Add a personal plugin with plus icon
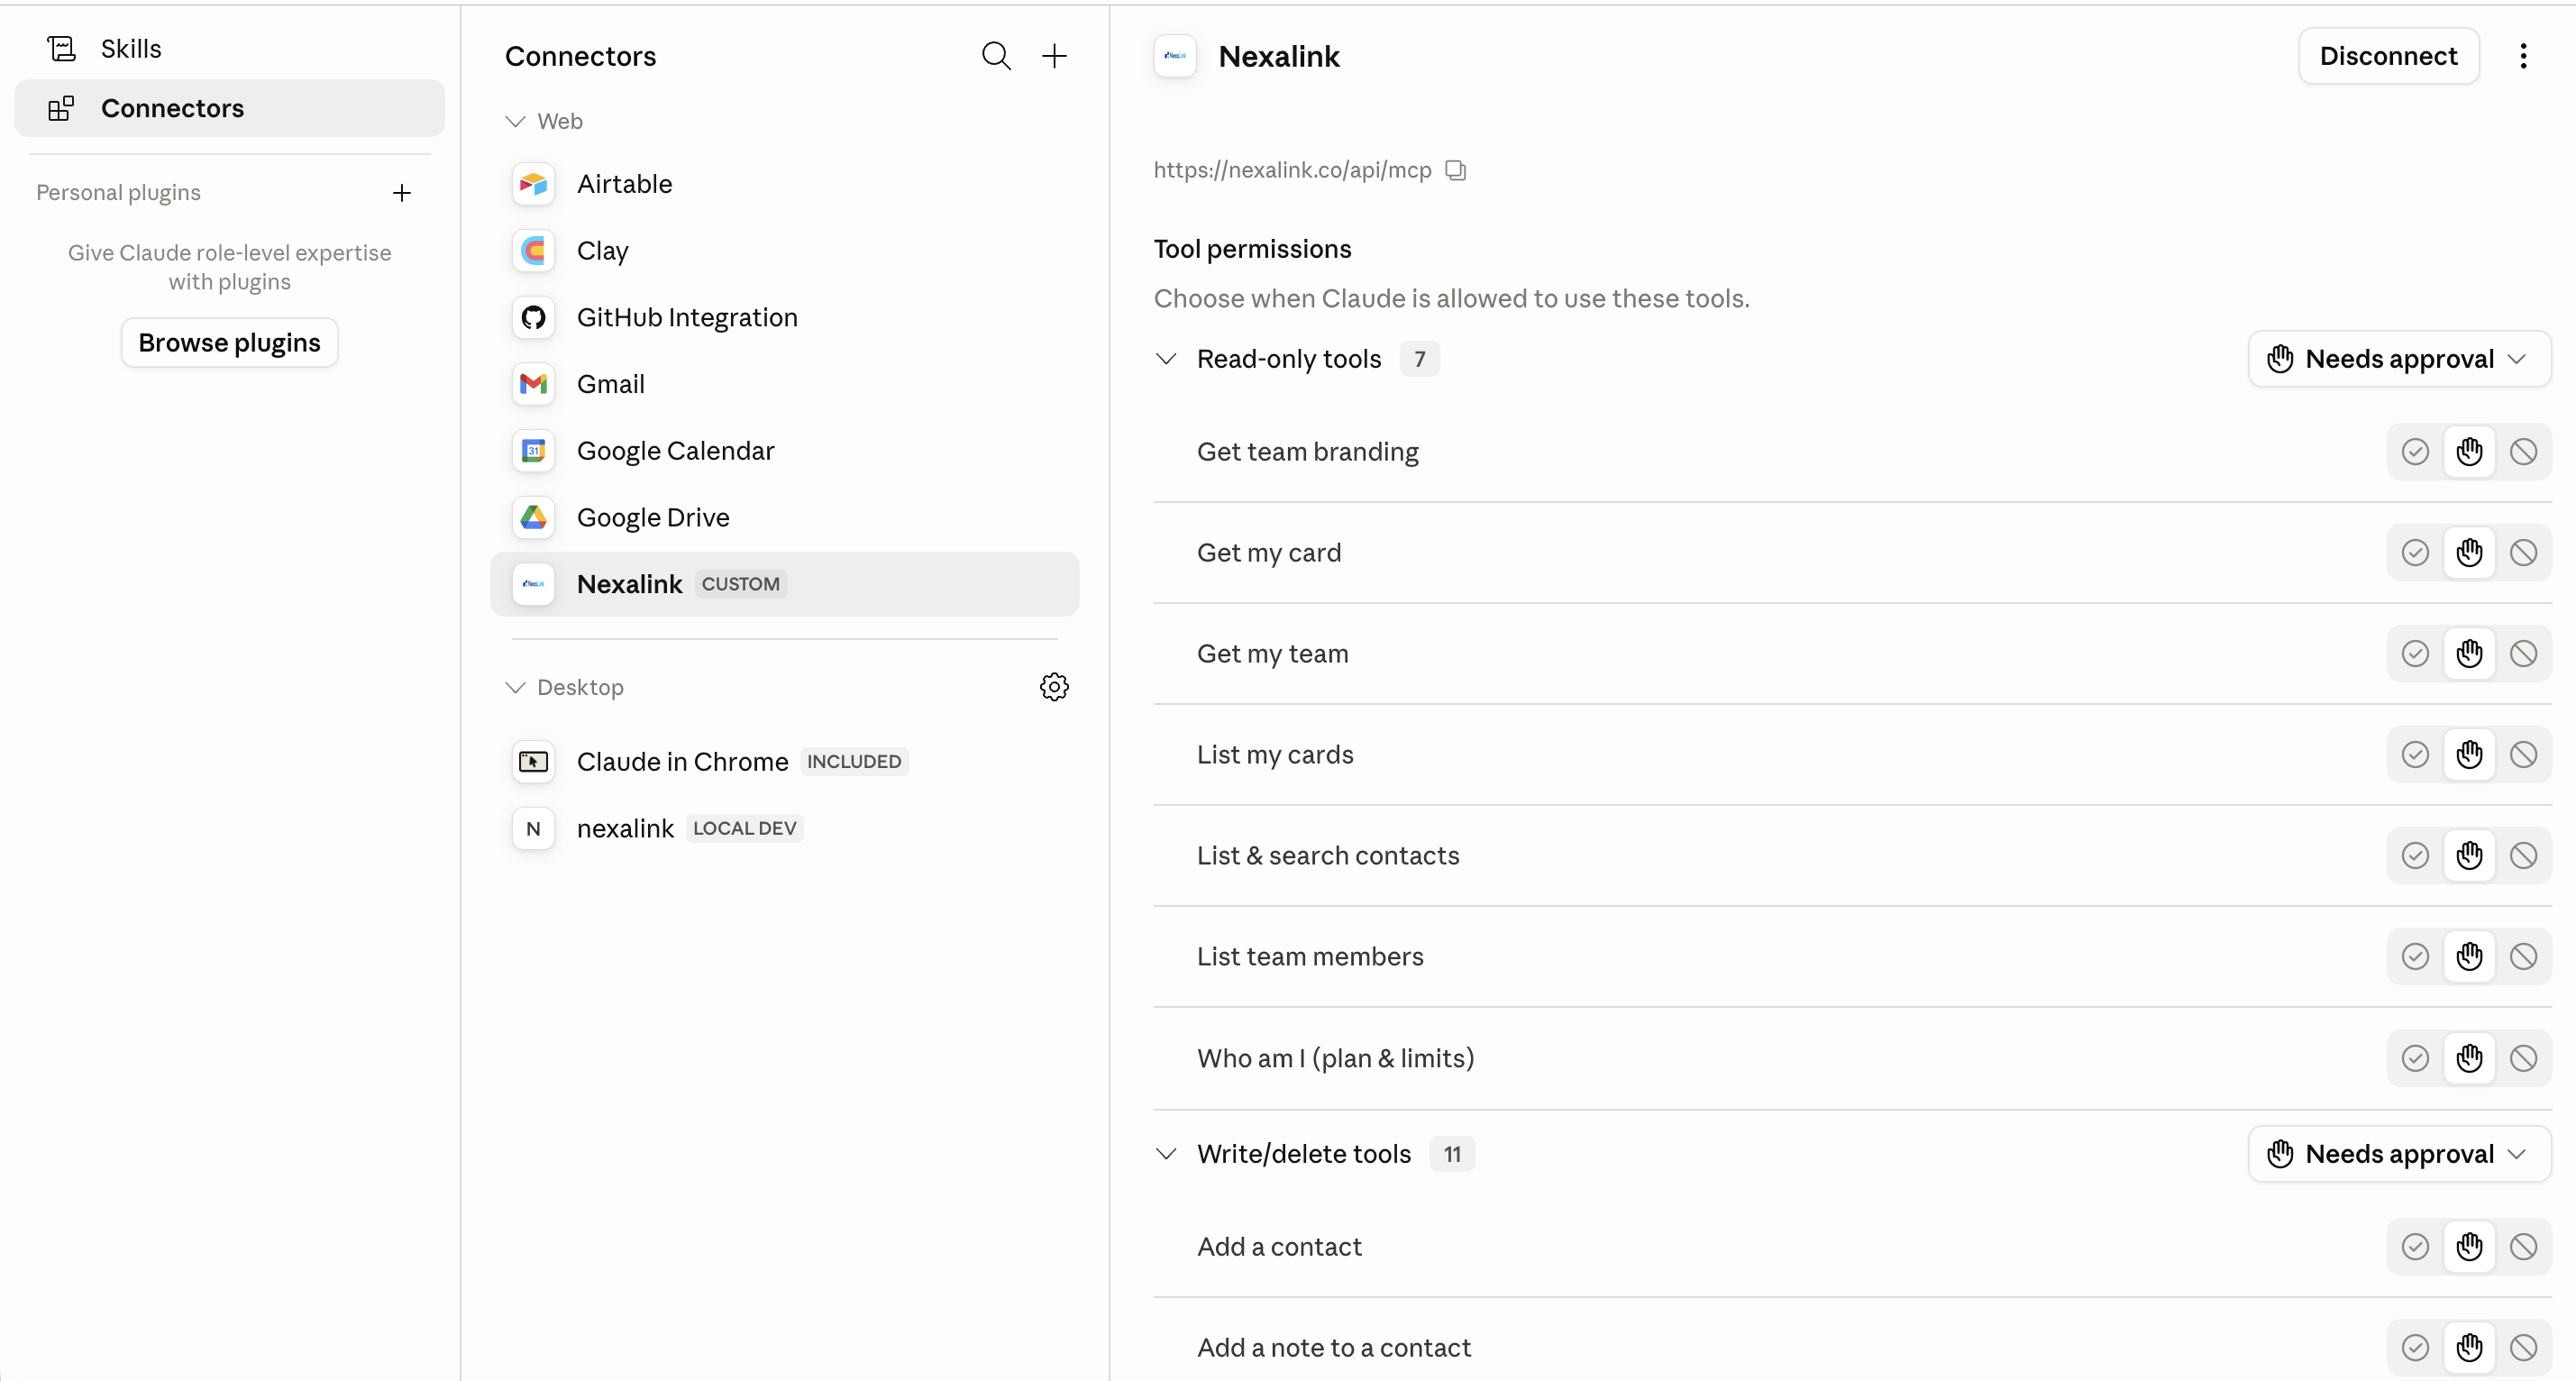 (402, 192)
